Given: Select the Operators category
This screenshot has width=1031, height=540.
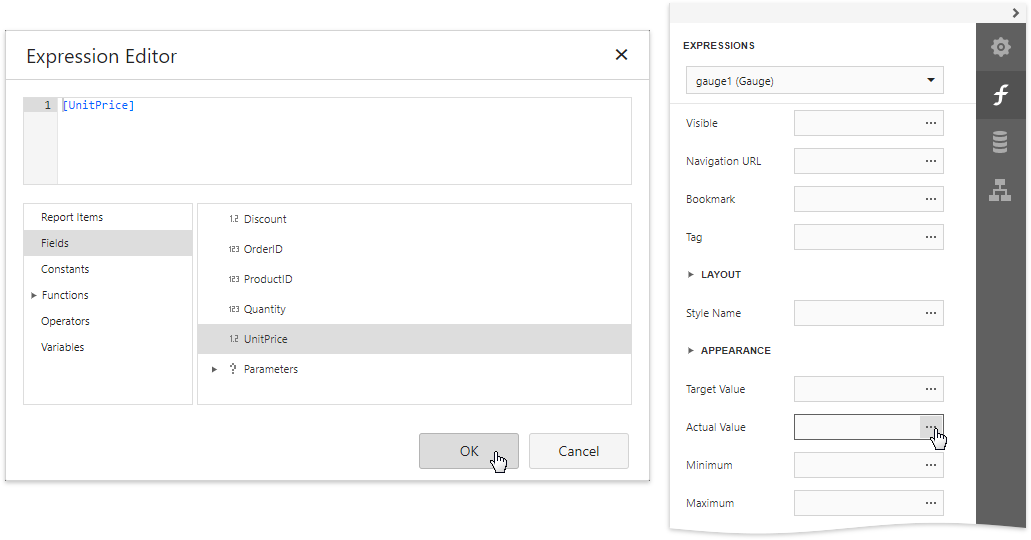Looking at the screenshot, I should tap(65, 321).
